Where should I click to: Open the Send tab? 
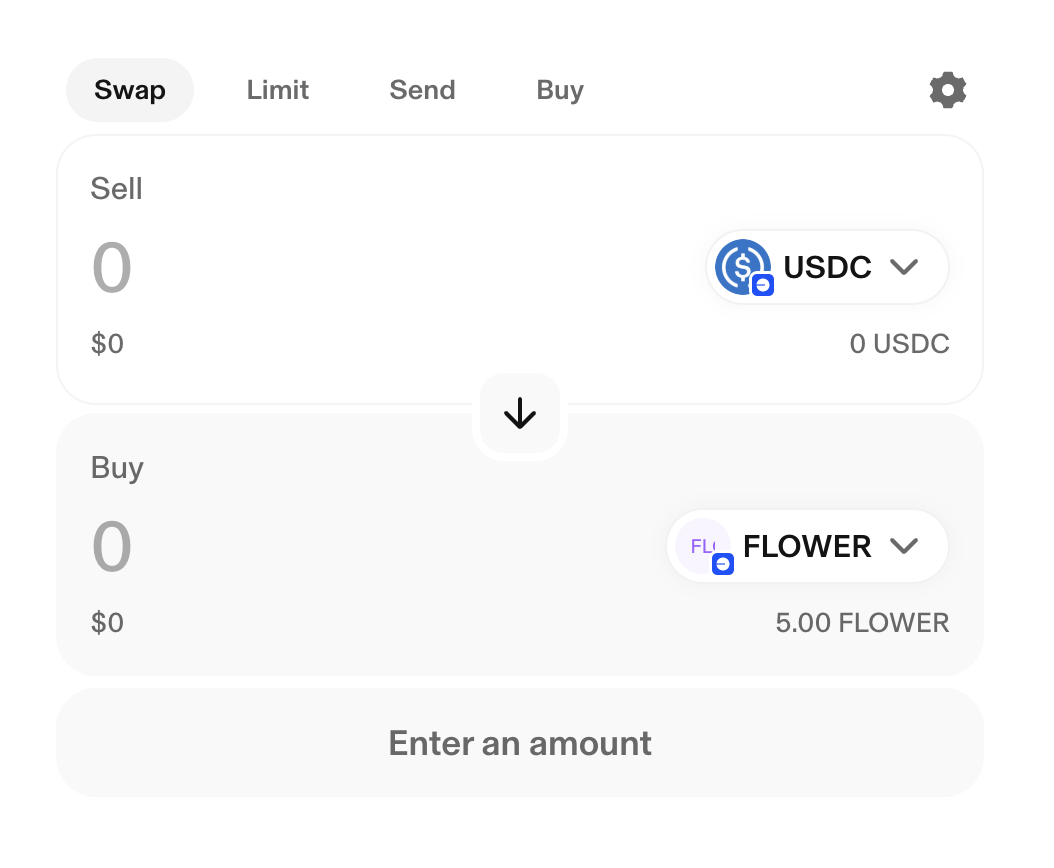[422, 90]
